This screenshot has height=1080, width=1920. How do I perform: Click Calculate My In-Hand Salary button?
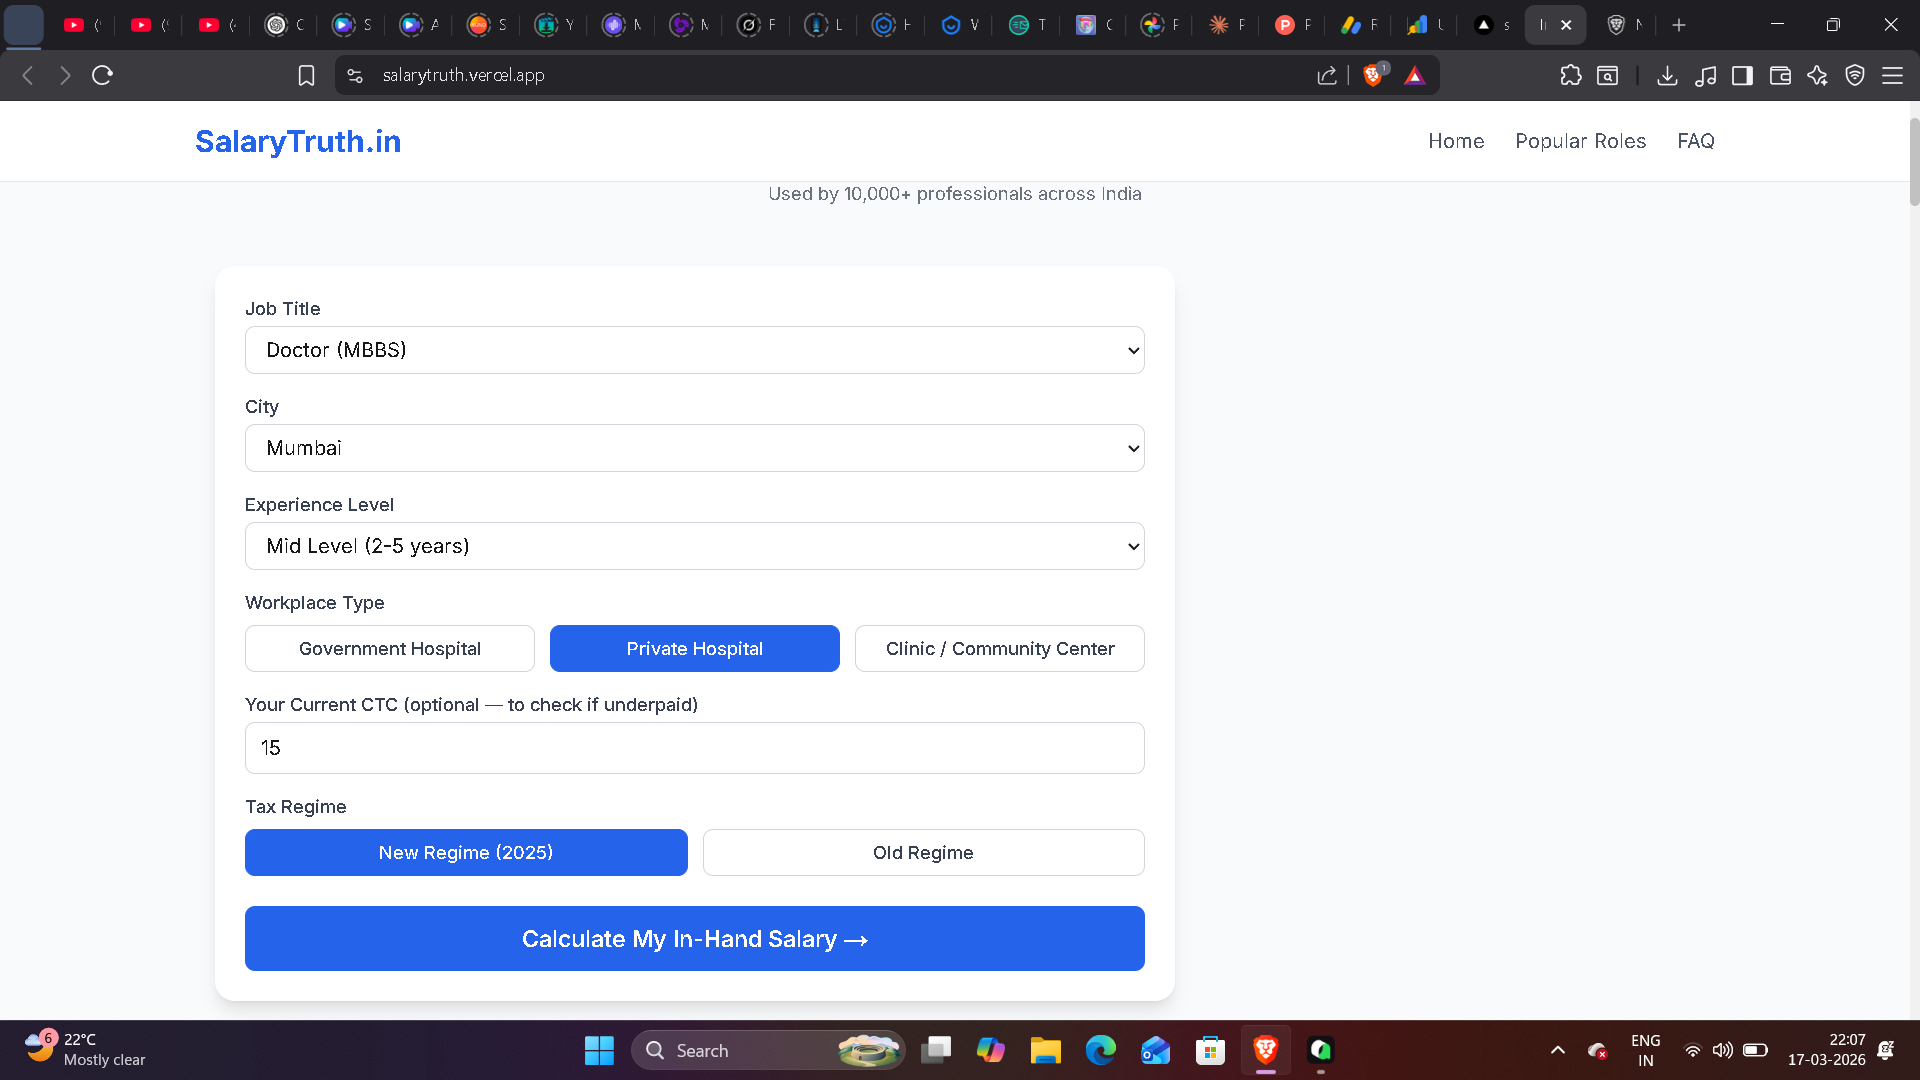pos(694,939)
